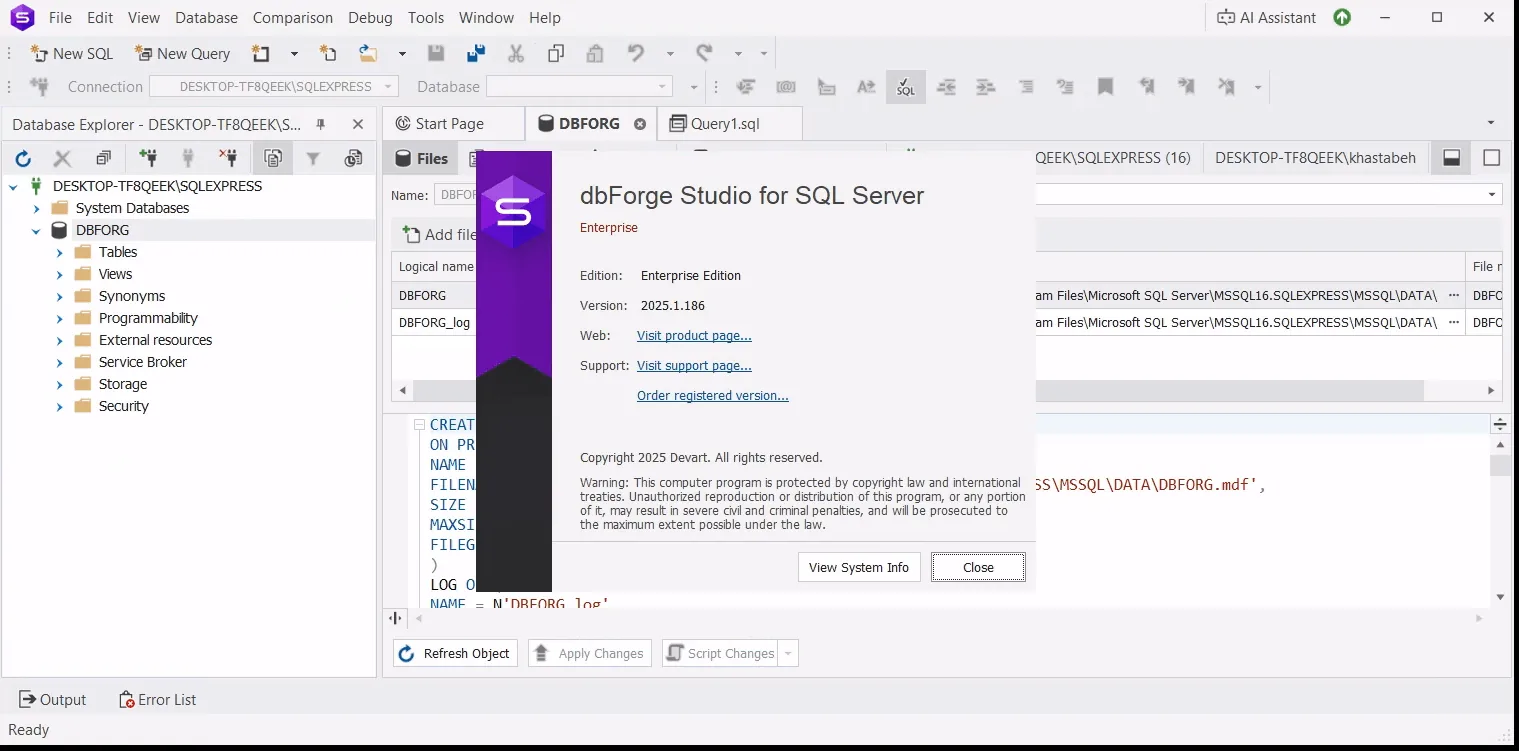Click the Undo arrow icon

click(636, 54)
